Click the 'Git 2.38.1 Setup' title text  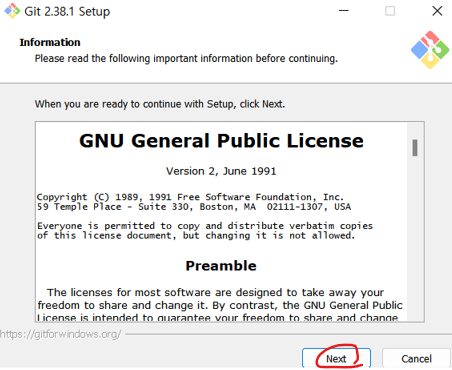67,12
